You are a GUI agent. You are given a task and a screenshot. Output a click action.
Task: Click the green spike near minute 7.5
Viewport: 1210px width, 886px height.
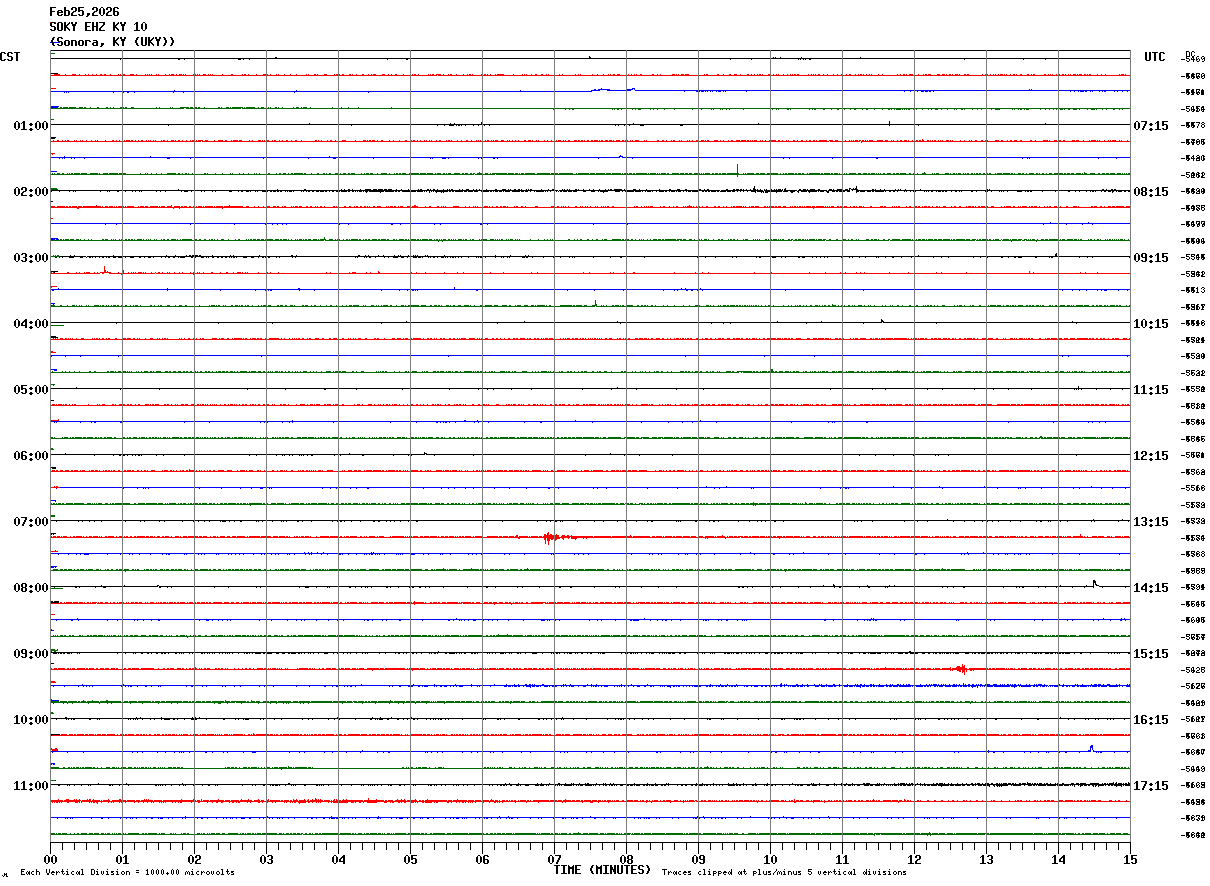(x=595, y=303)
